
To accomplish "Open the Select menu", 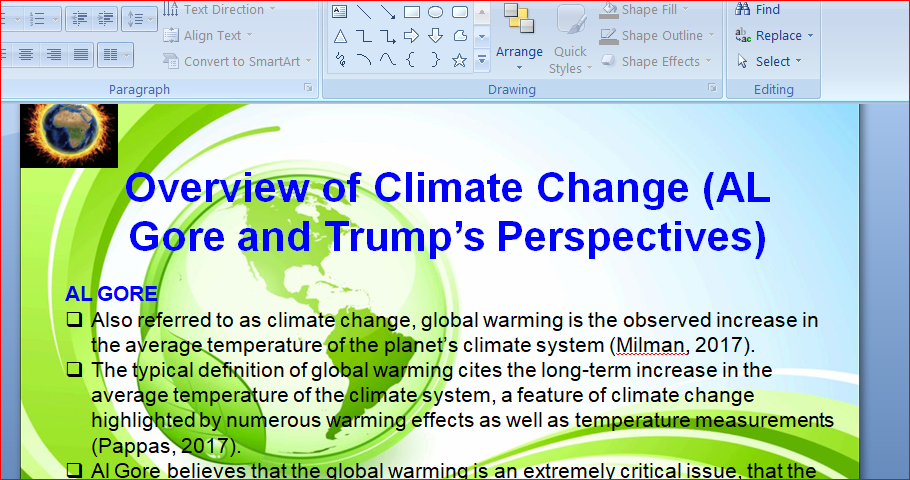I will coord(769,61).
